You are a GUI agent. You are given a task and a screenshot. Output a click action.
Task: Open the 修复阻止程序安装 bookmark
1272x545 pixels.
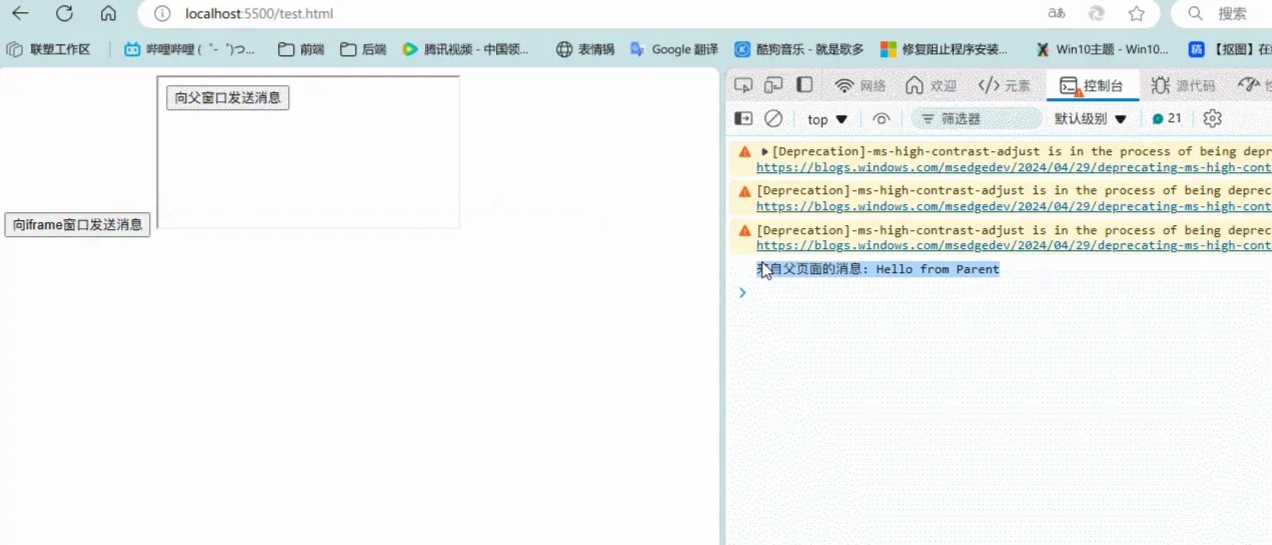click(944, 49)
